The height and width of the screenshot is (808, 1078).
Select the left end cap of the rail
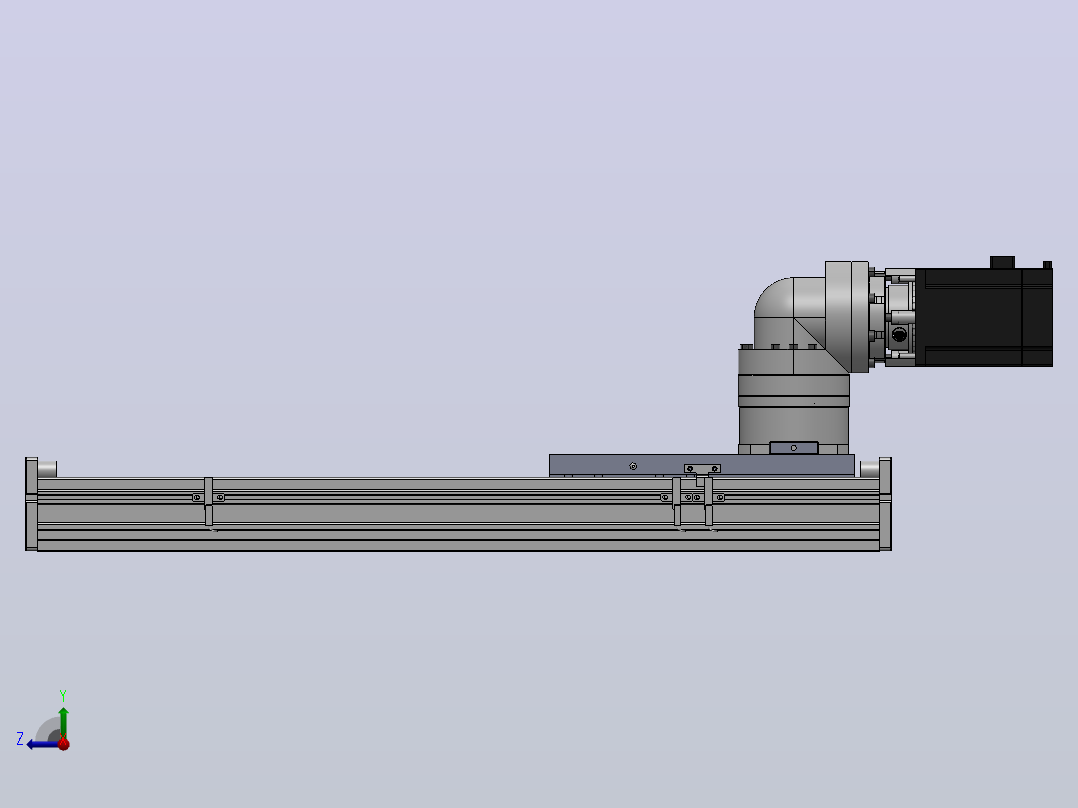[32, 504]
